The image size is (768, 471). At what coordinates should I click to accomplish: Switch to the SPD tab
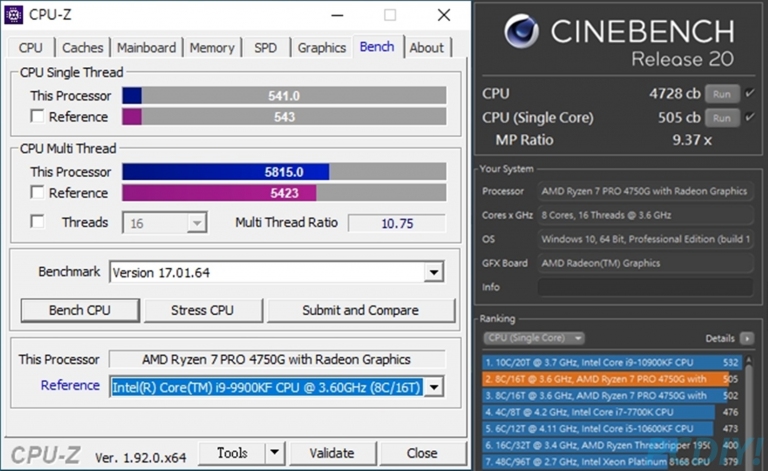click(265, 48)
